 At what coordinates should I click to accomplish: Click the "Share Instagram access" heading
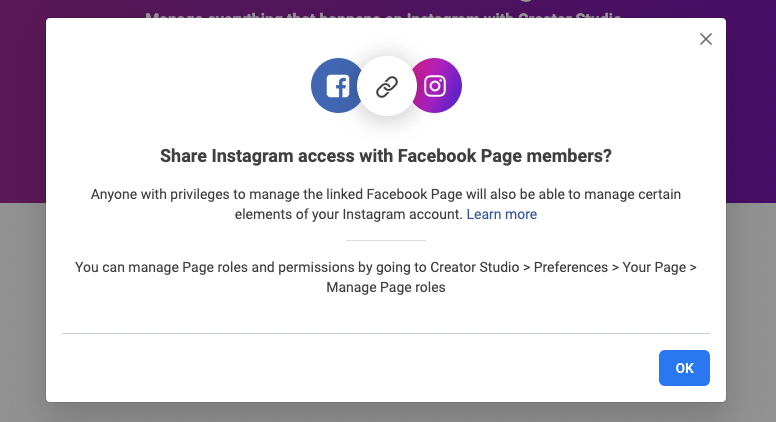[386, 156]
